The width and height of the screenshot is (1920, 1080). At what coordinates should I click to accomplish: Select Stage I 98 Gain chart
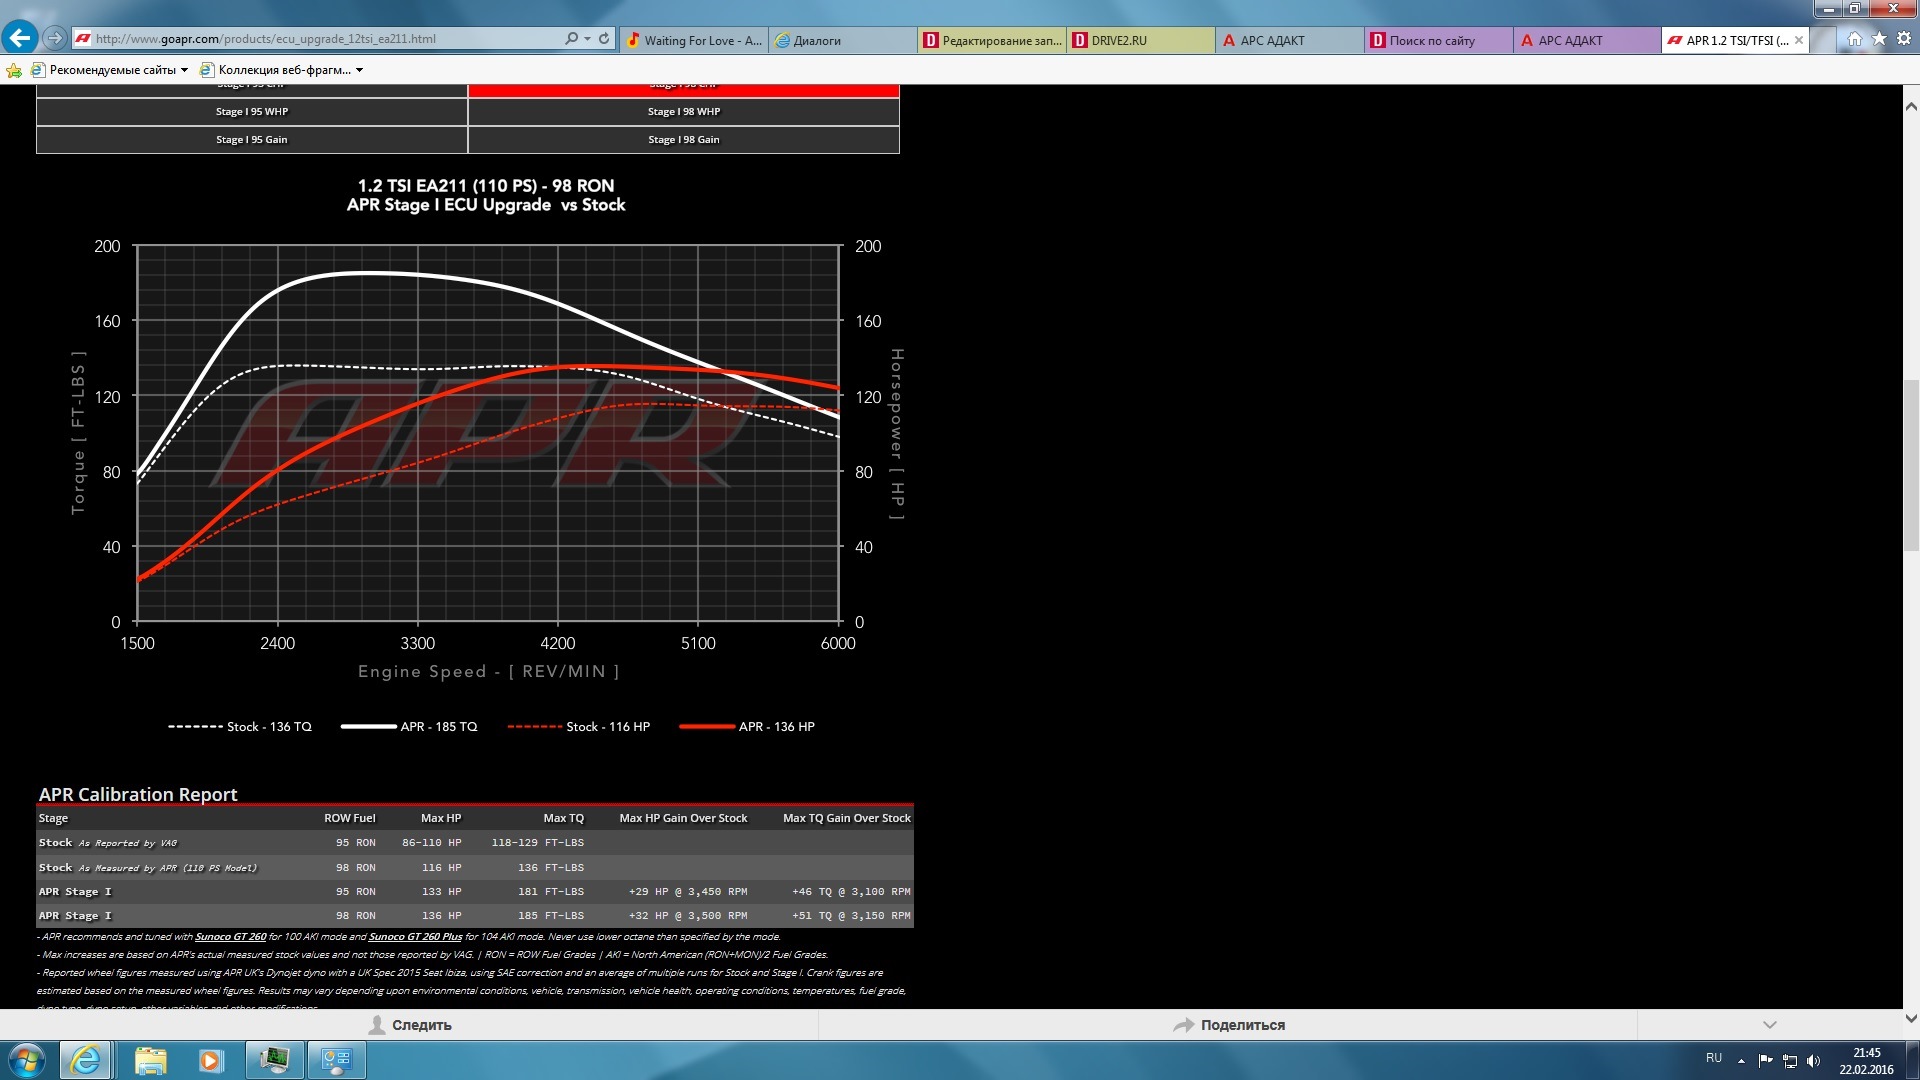tap(684, 140)
